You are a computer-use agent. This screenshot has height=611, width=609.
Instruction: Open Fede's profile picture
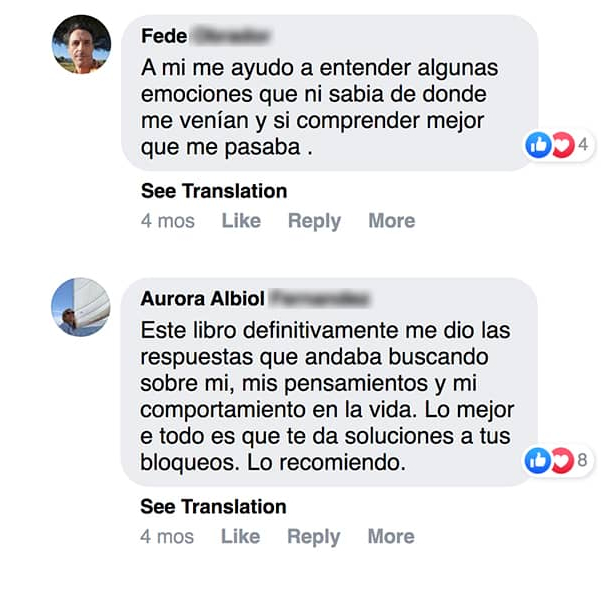pyautogui.click(x=81, y=45)
